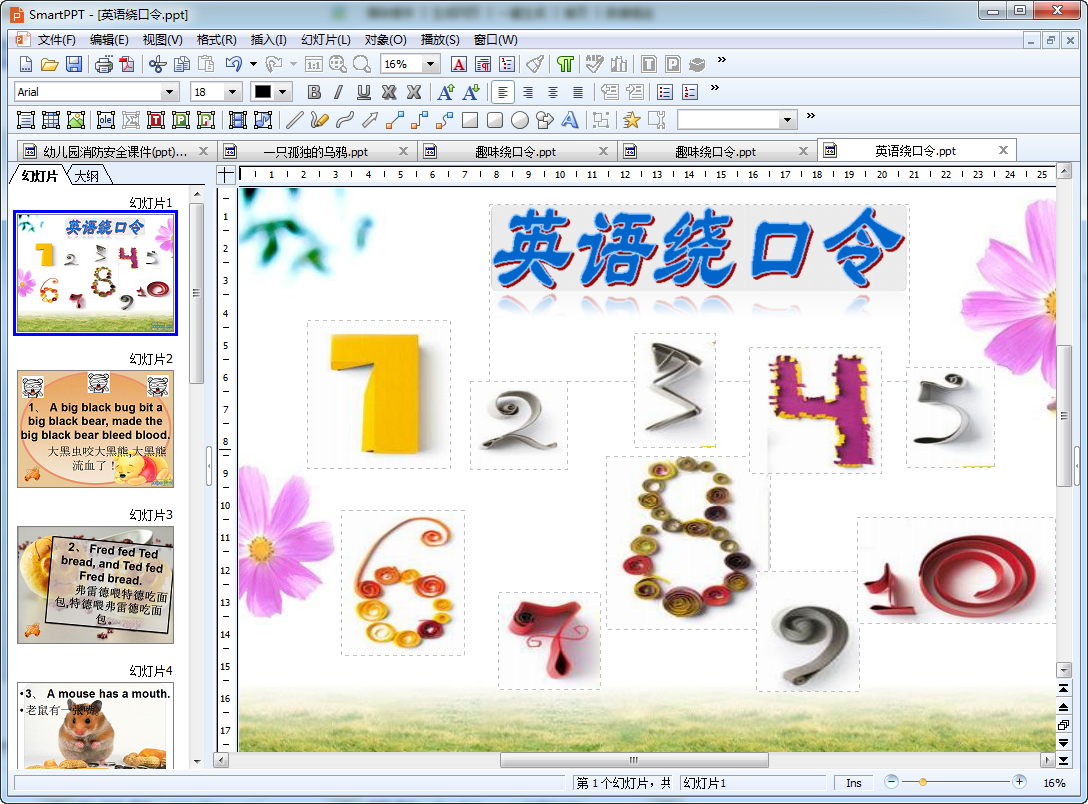The width and height of the screenshot is (1088, 804).
Task: Select the Rectangle shape tool
Action: [x=470, y=120]
